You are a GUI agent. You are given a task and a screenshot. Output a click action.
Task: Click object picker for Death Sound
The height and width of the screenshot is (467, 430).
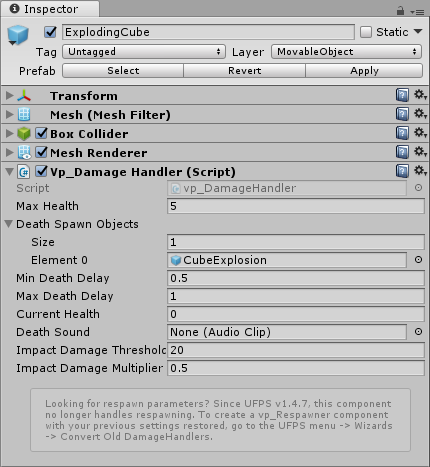point(418,332)
